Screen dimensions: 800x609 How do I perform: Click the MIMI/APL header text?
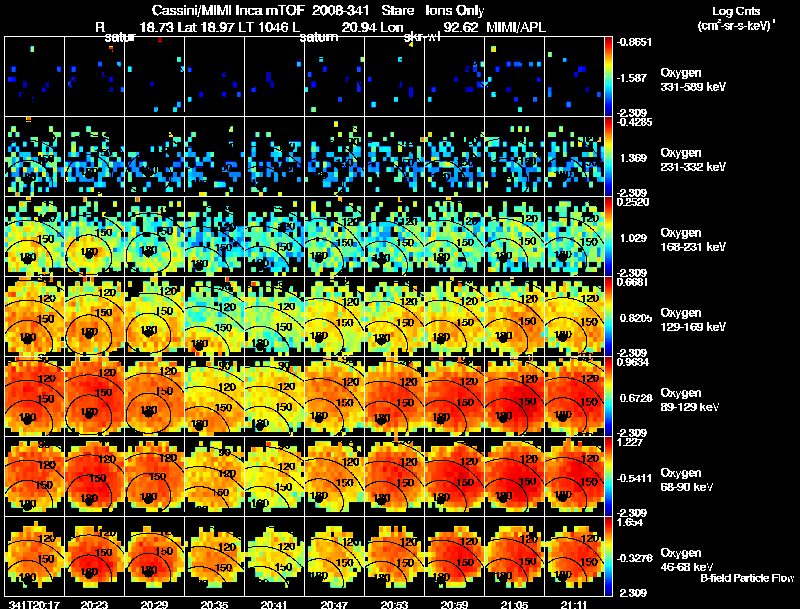pyautogui.click(x=516, y=27)
